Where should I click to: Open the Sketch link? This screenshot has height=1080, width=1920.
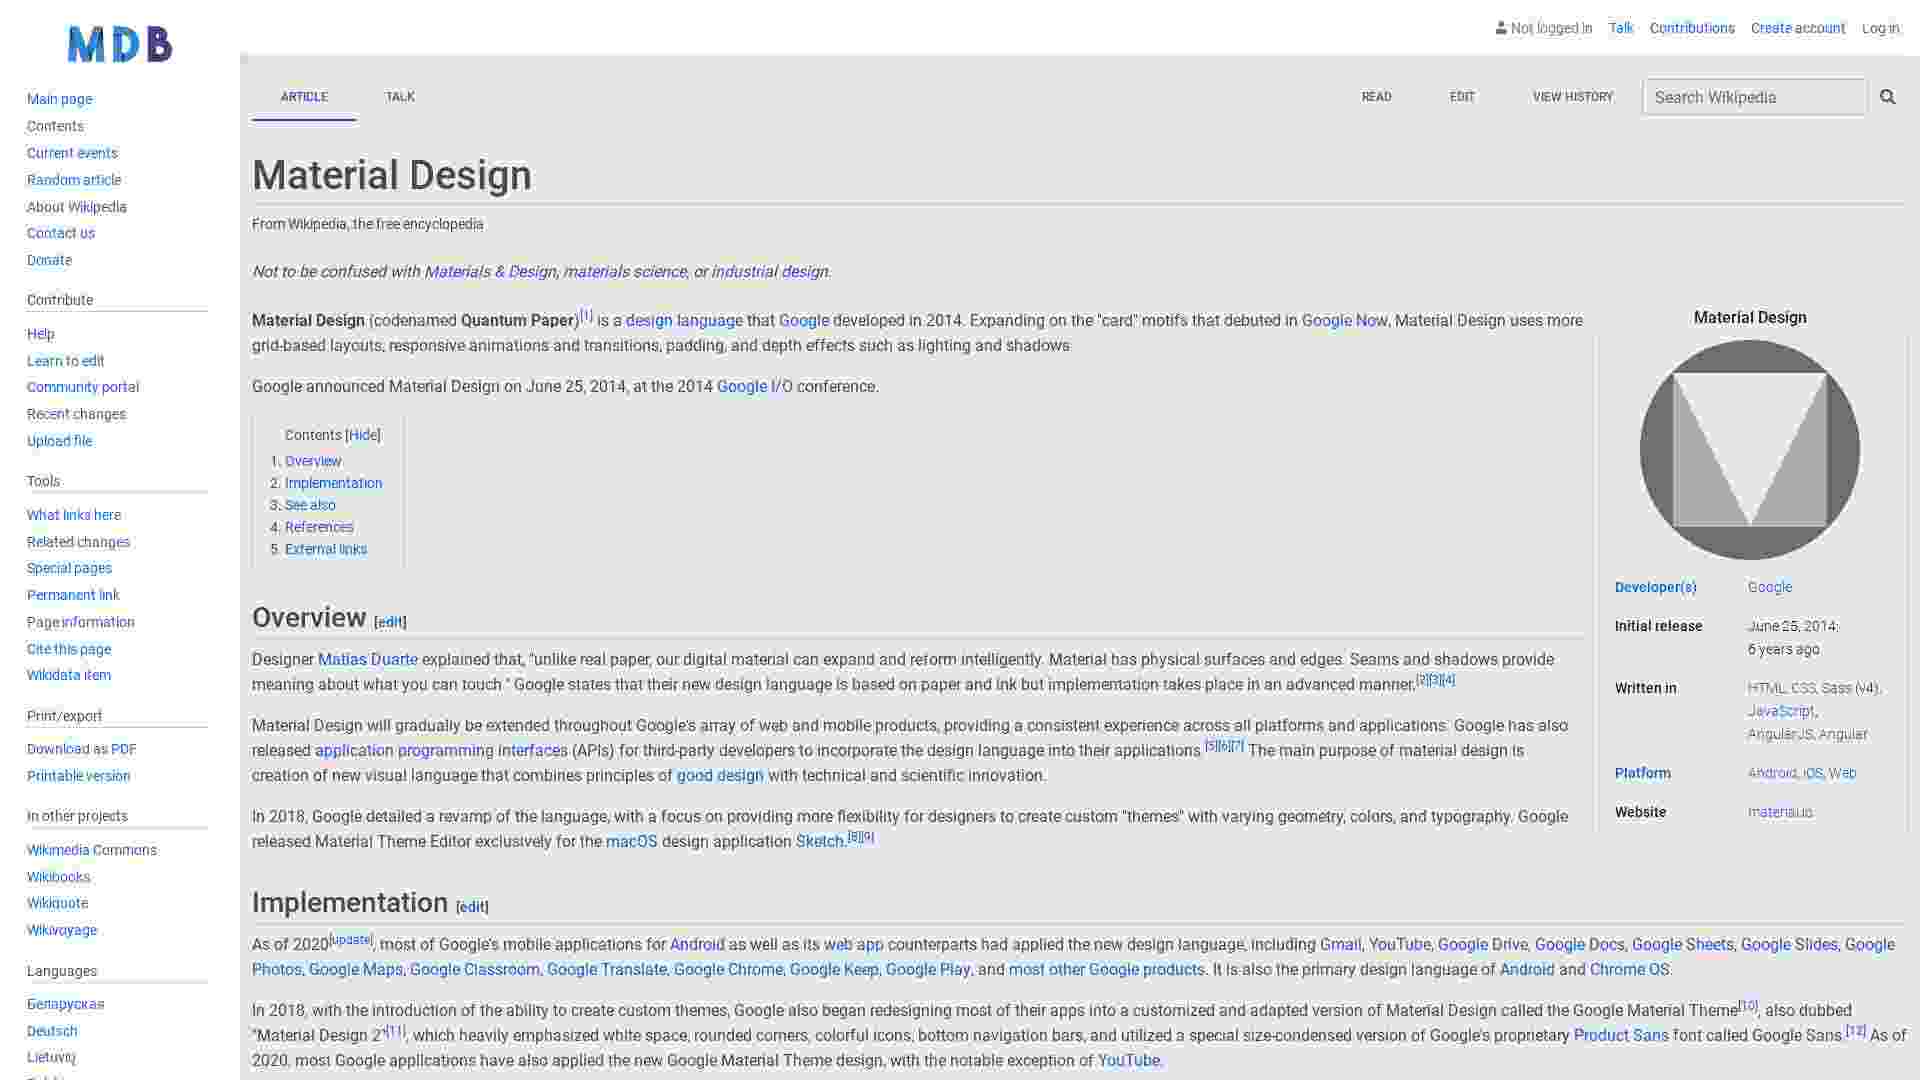pos(820,842)
